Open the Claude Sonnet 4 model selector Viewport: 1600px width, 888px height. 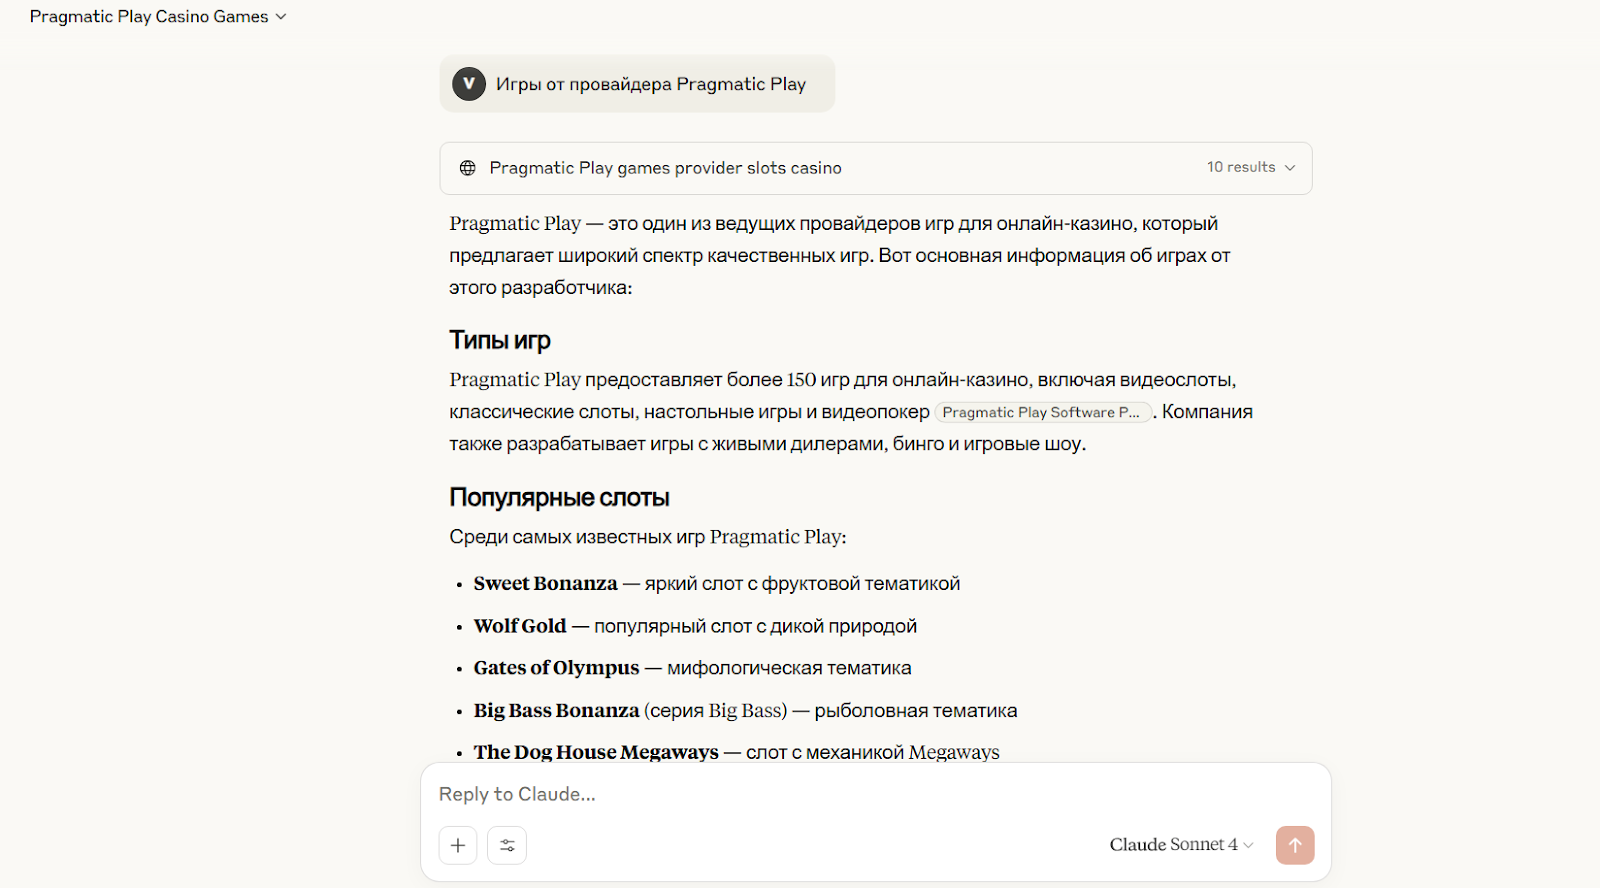(1180, 845)
